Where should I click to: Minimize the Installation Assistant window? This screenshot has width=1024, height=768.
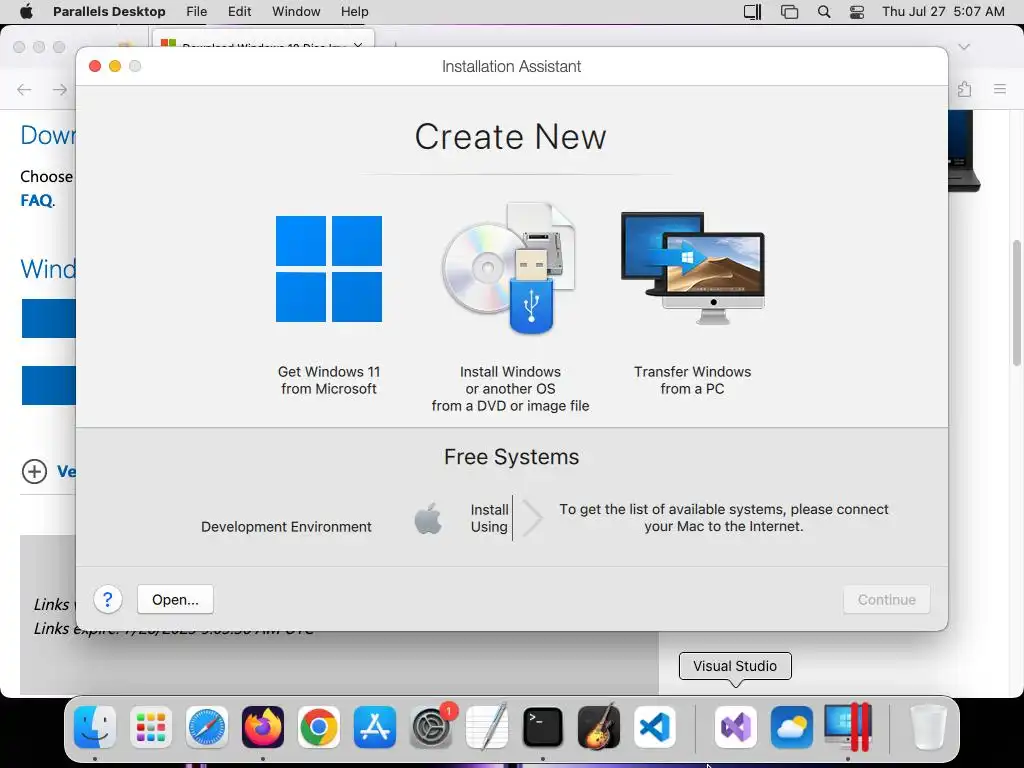pyautogui.click(x=115, y=66)
